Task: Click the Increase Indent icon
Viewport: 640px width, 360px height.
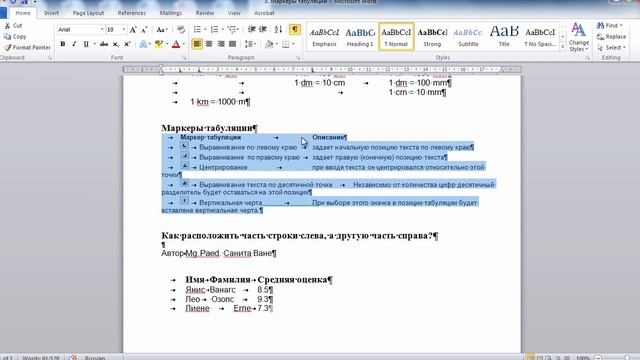Action: click(x=263, y=29)
